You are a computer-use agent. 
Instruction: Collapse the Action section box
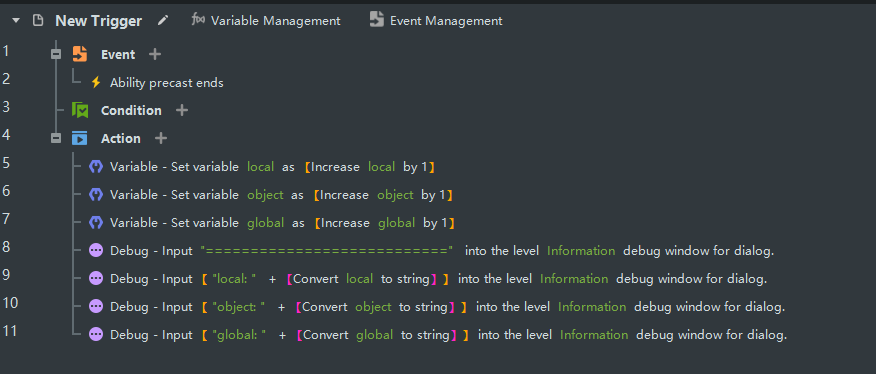click(x=56, y=138)
